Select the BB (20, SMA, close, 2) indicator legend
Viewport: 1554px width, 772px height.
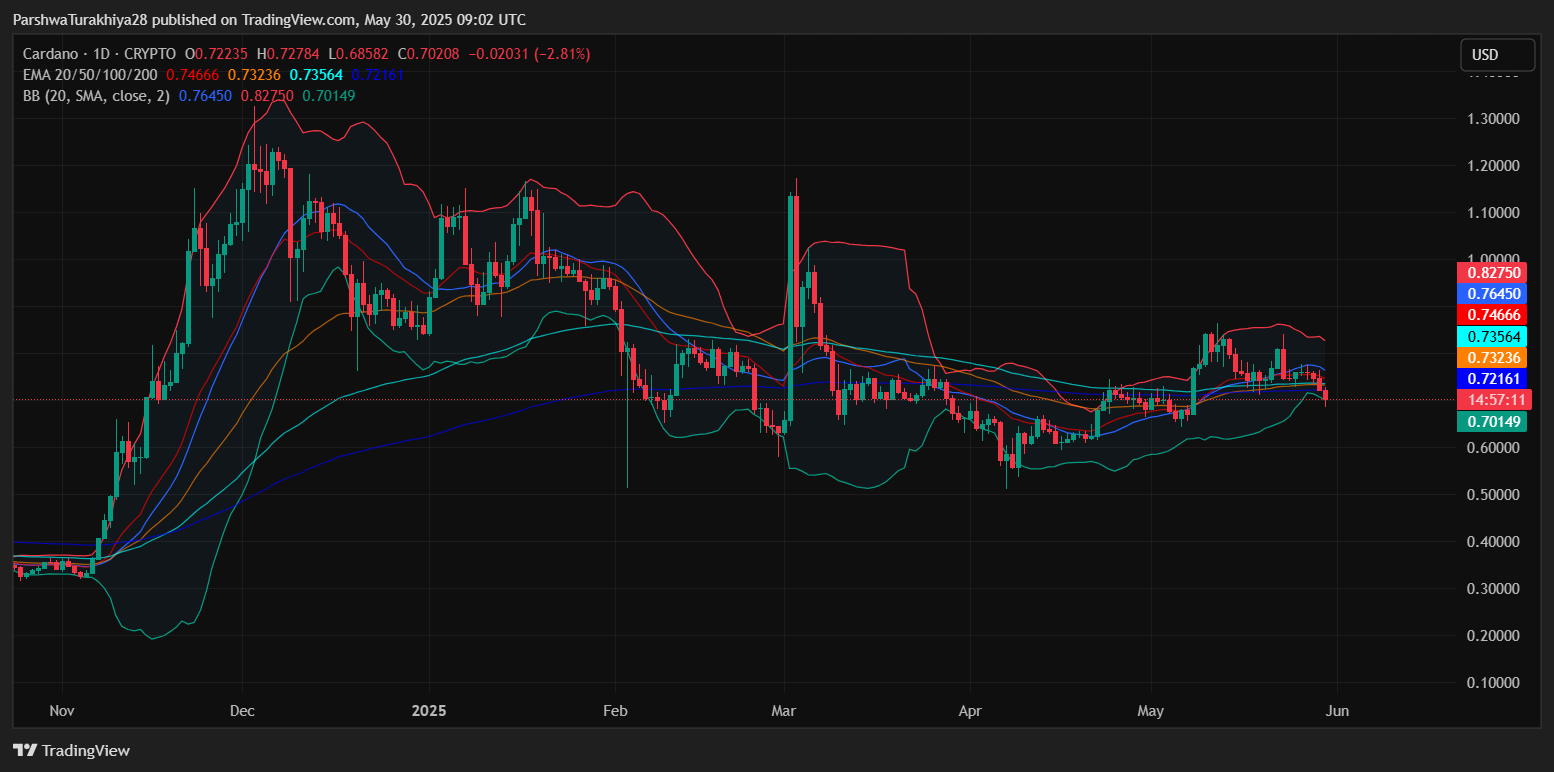pos(96,96)
